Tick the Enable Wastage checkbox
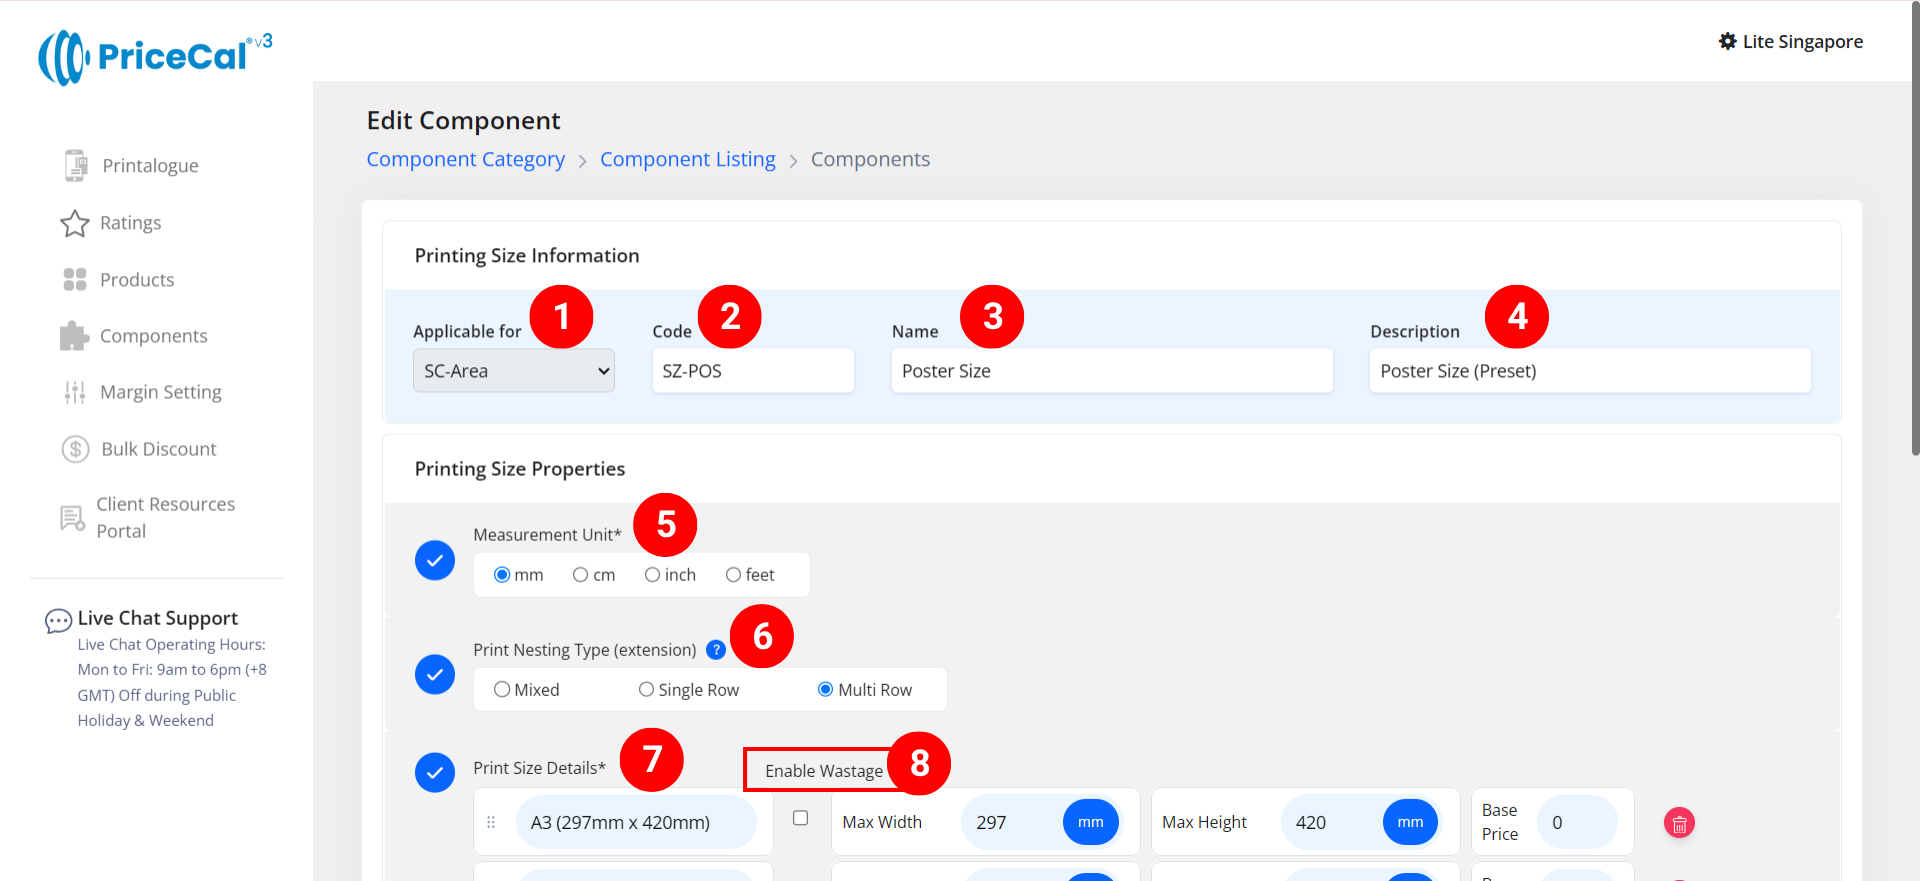 click(x=800, y=818)
